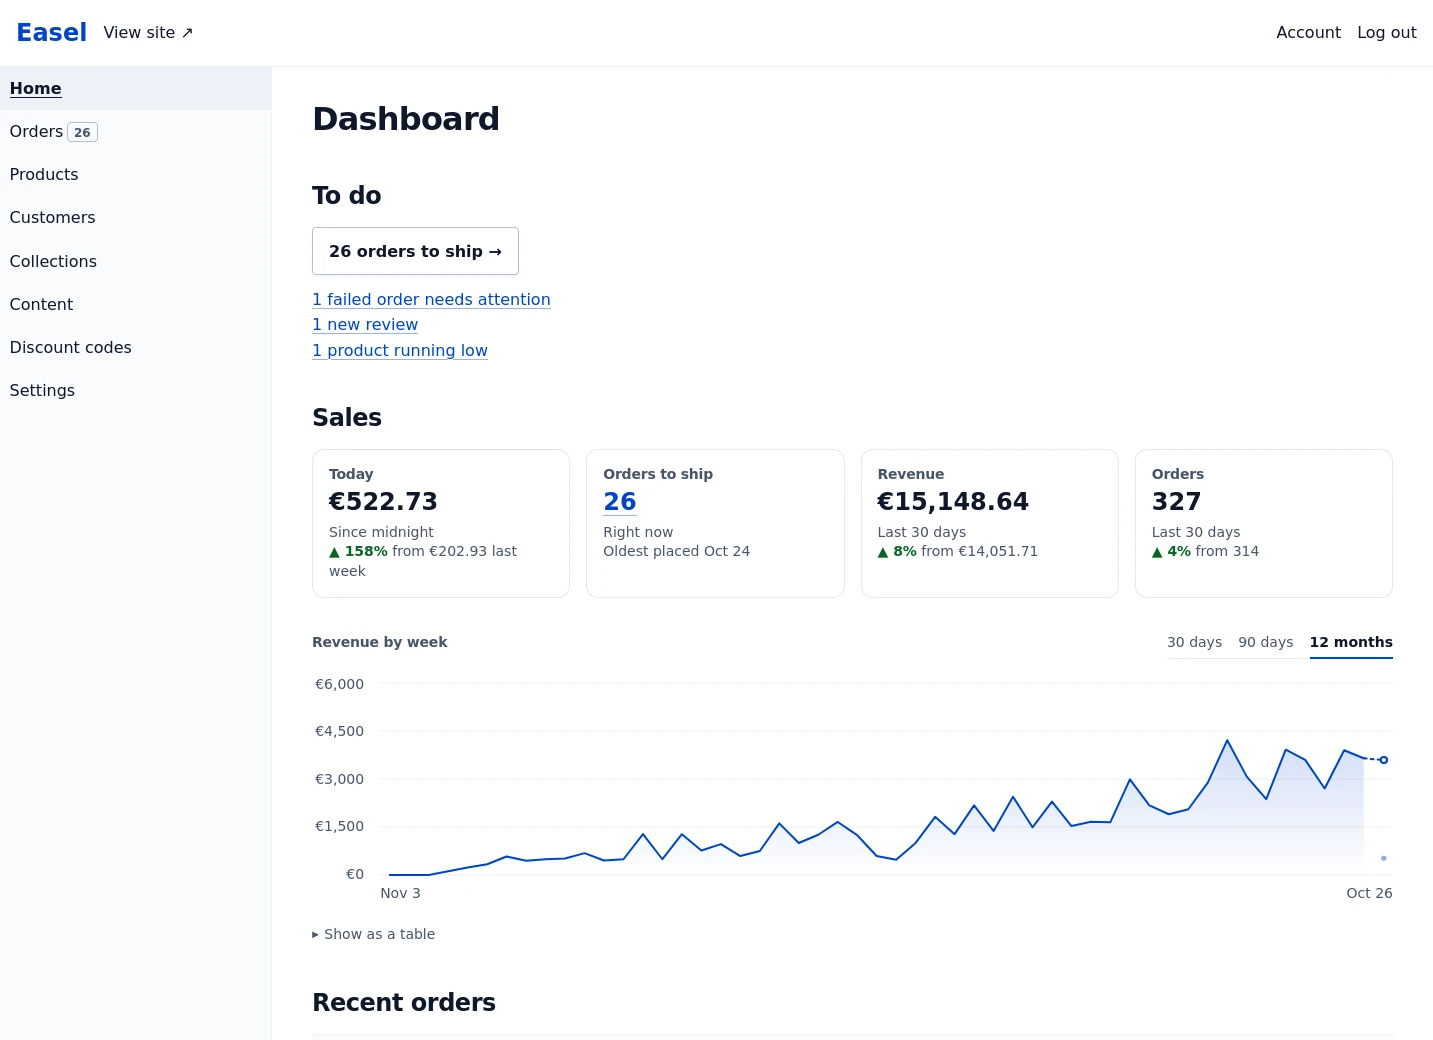The image size is (1433, 1040).
Task: Click the €4,500 axis label
Action: tap(339, 731)
